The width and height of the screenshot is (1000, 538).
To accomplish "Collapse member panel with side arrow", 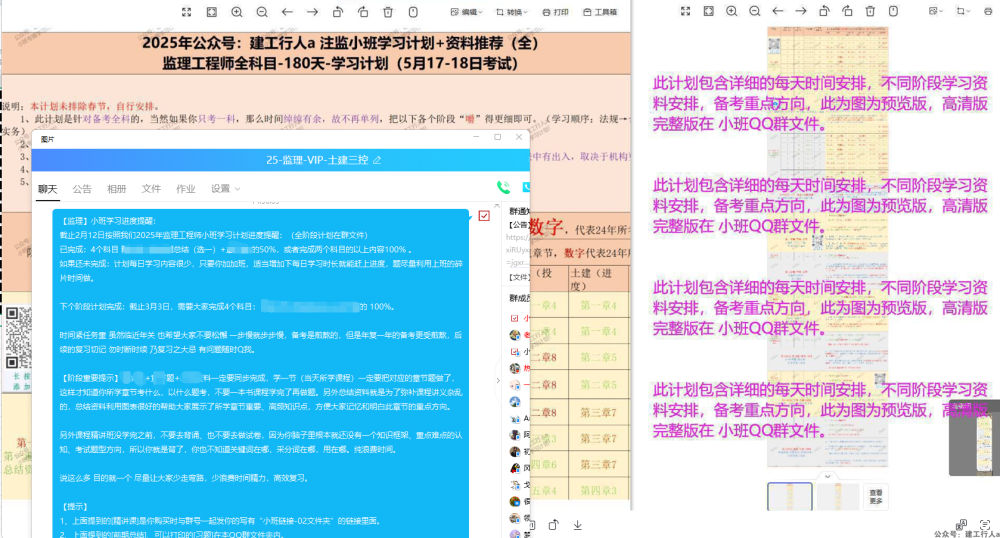I will point(498,381).
